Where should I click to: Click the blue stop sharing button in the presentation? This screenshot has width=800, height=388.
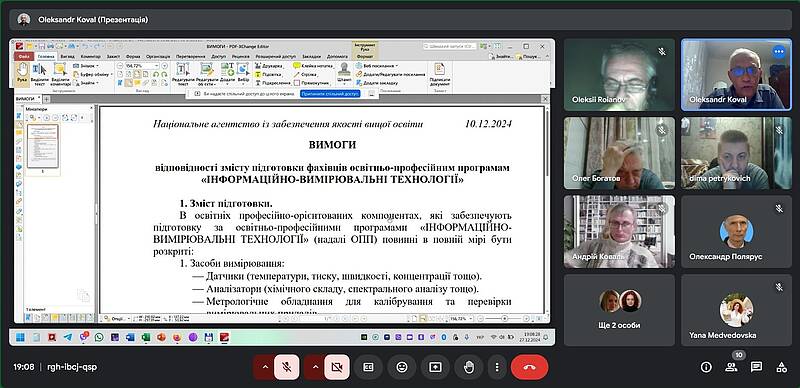pyautogui.click(x=330, y=94)
